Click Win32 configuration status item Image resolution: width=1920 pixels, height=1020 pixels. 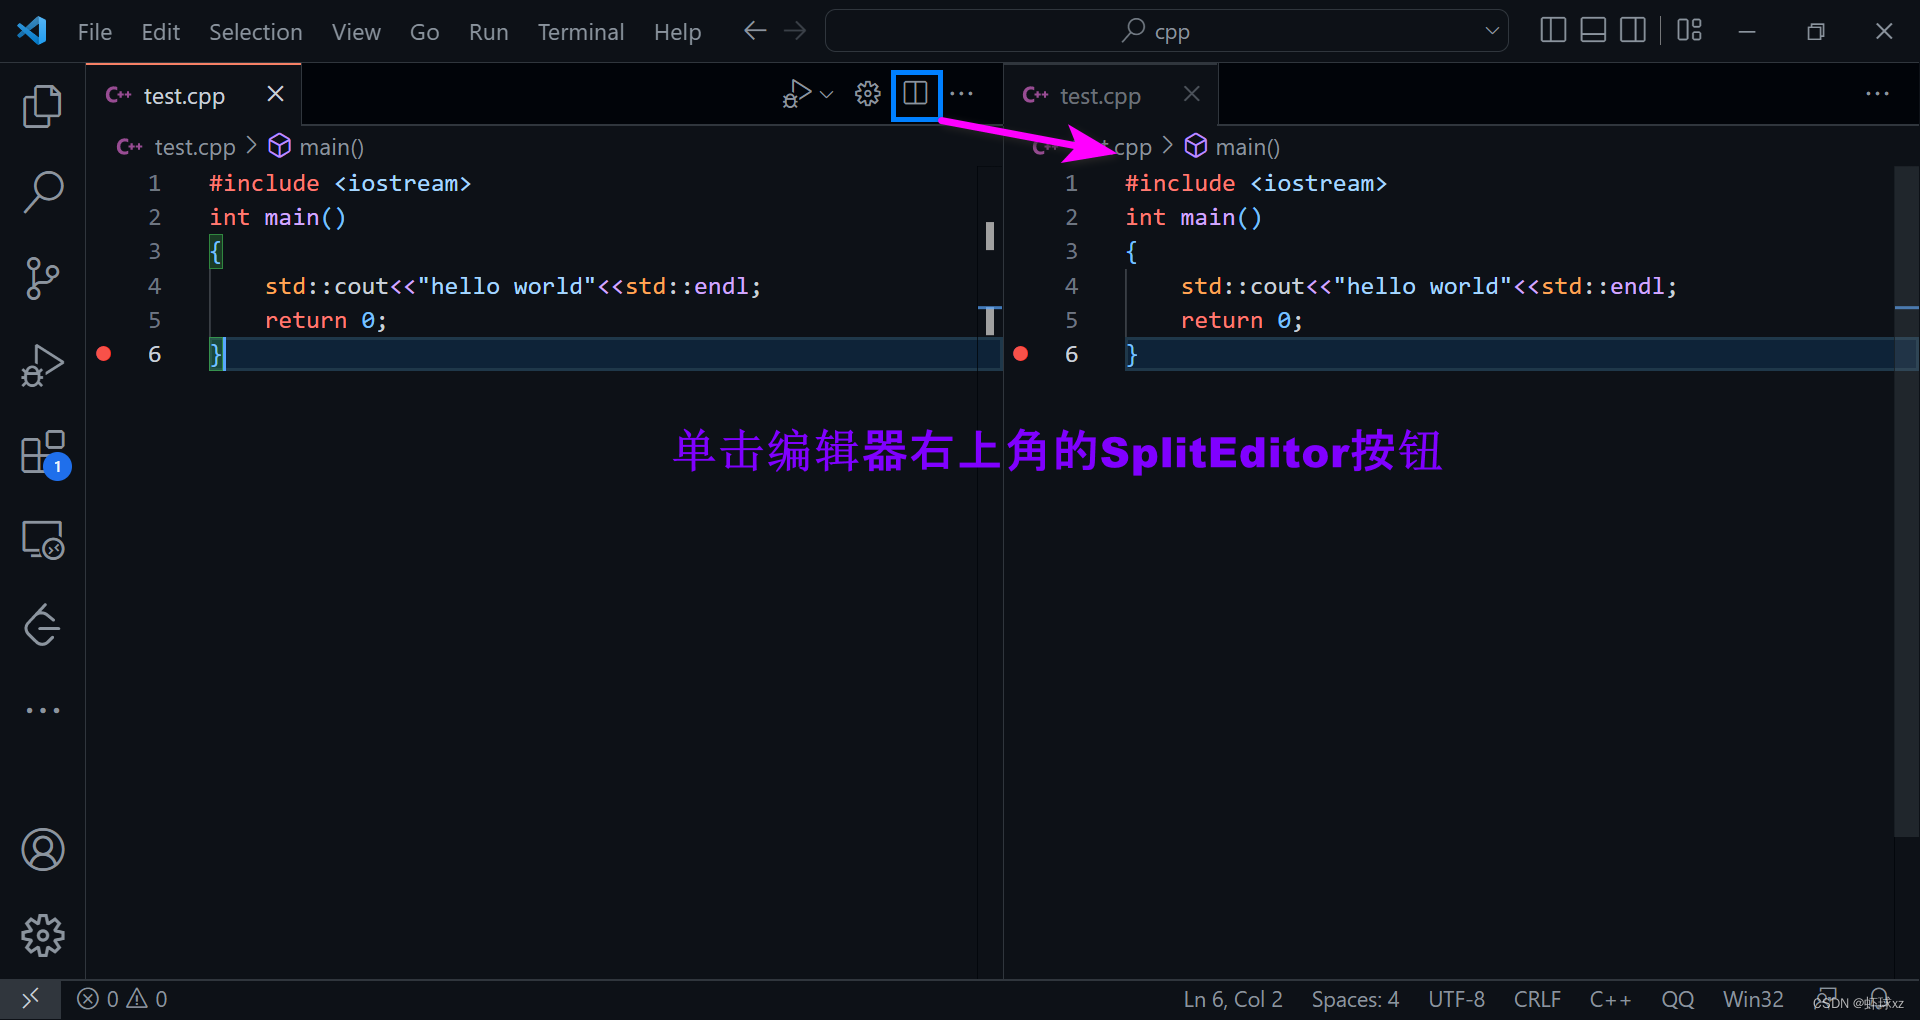point(1753,999)
